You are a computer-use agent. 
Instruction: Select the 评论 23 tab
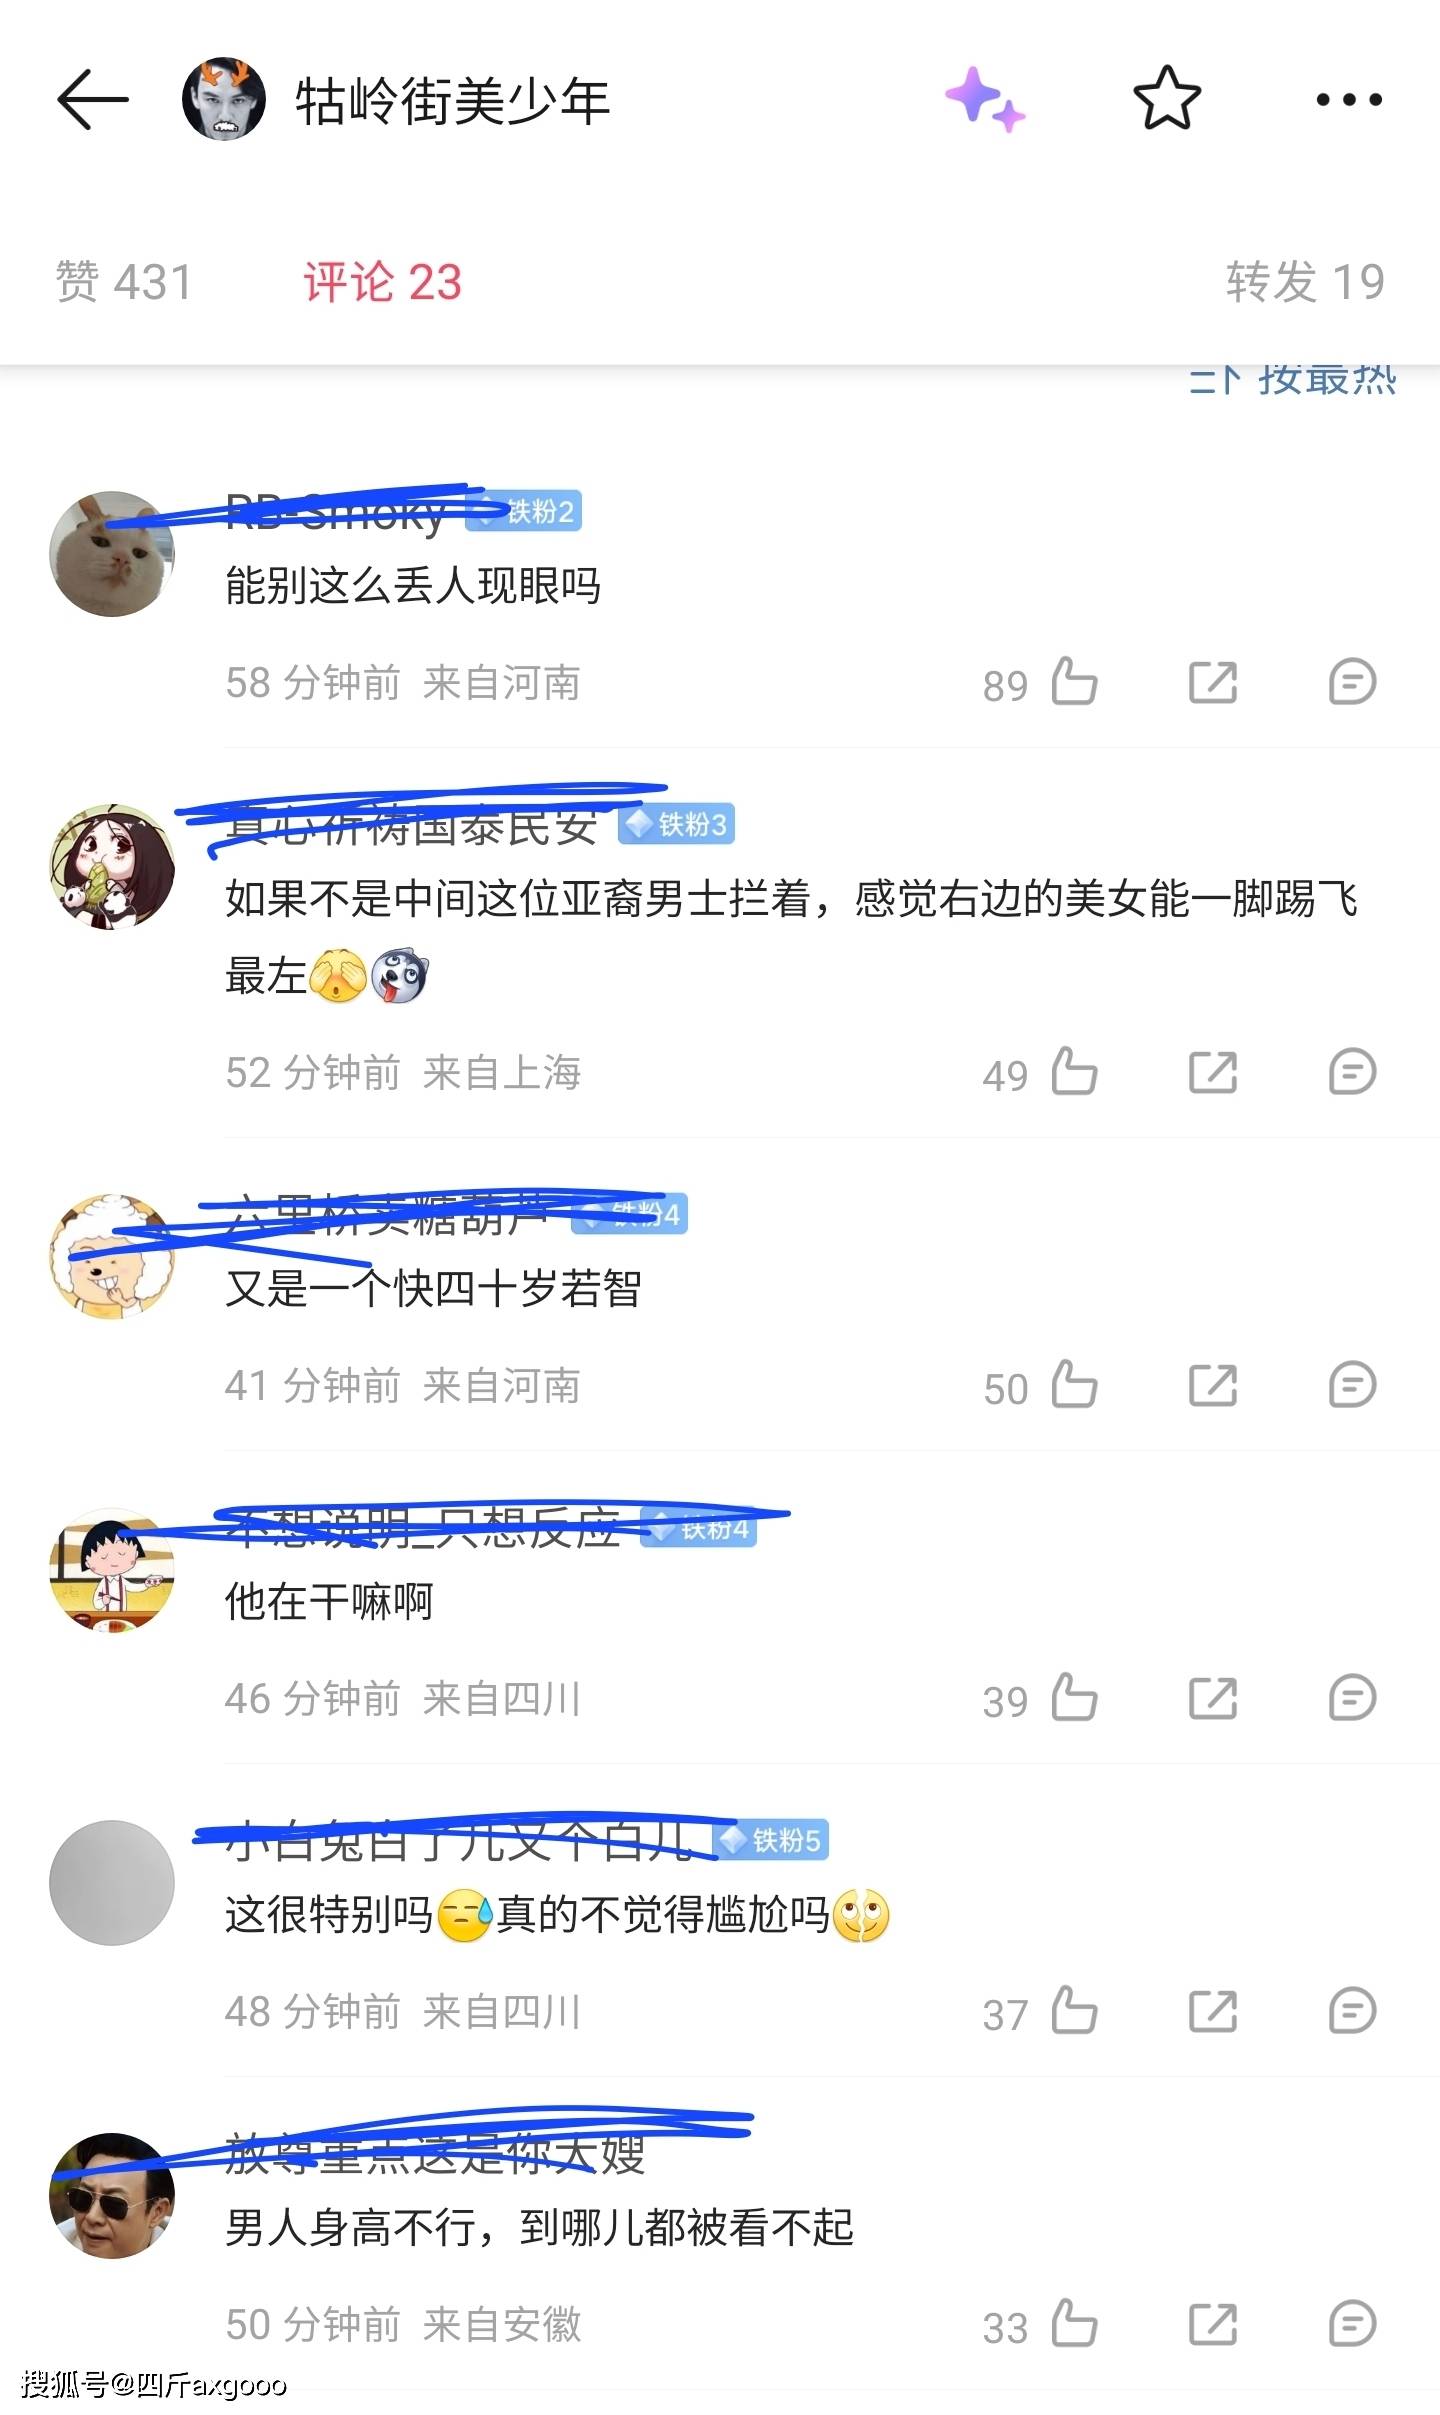pyautogui.click(x=383, y=282)
